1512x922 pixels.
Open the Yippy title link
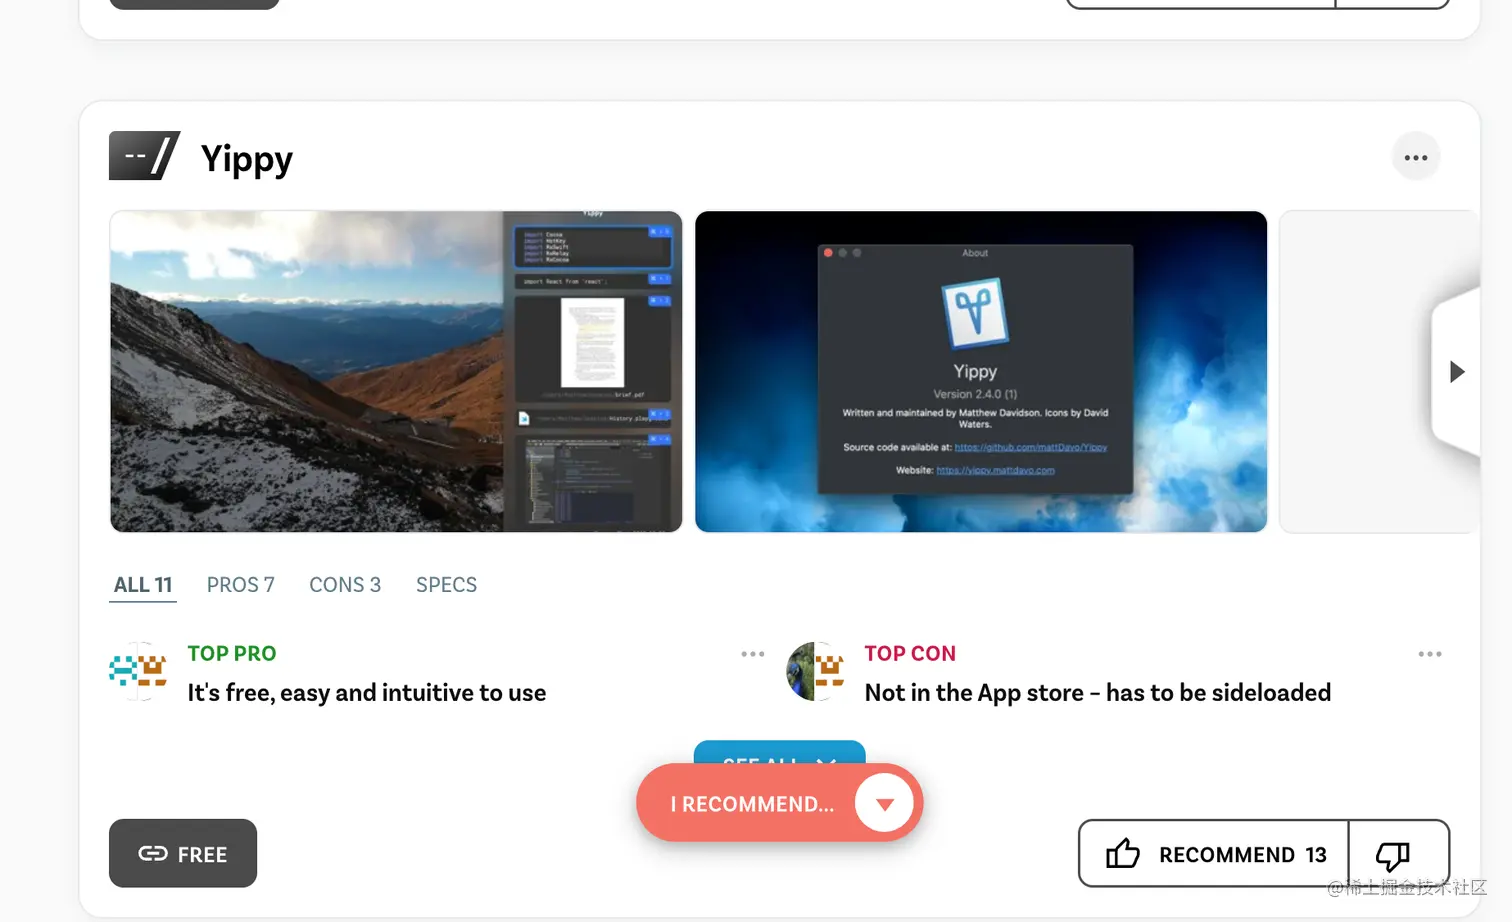pos(247,159)
